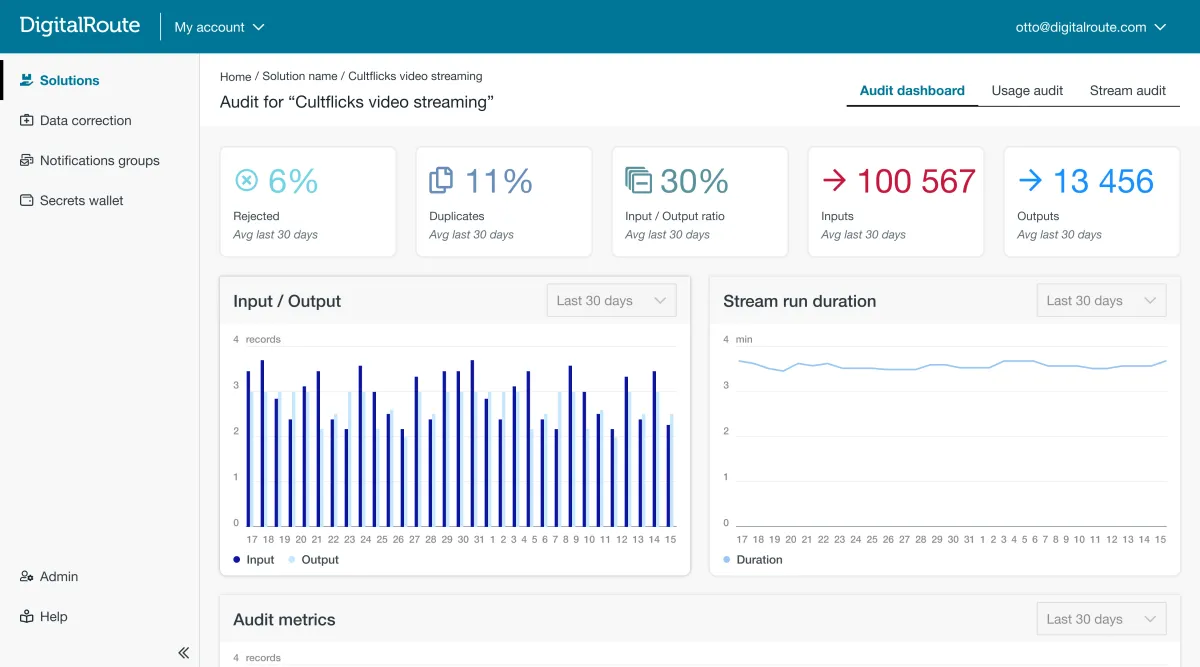Click the Admin icon in sidebar
Image resolution: width=1200 pixels, height=667 pixels.
[27, 576]
